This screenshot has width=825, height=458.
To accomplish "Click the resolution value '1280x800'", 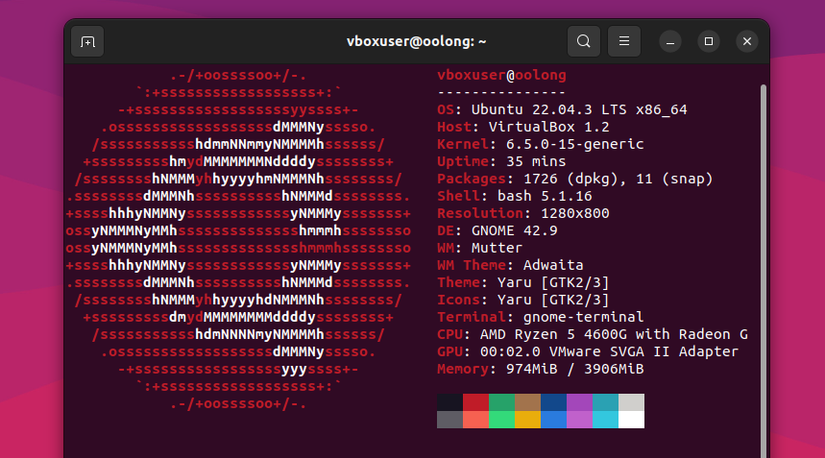I will (575, 213).
